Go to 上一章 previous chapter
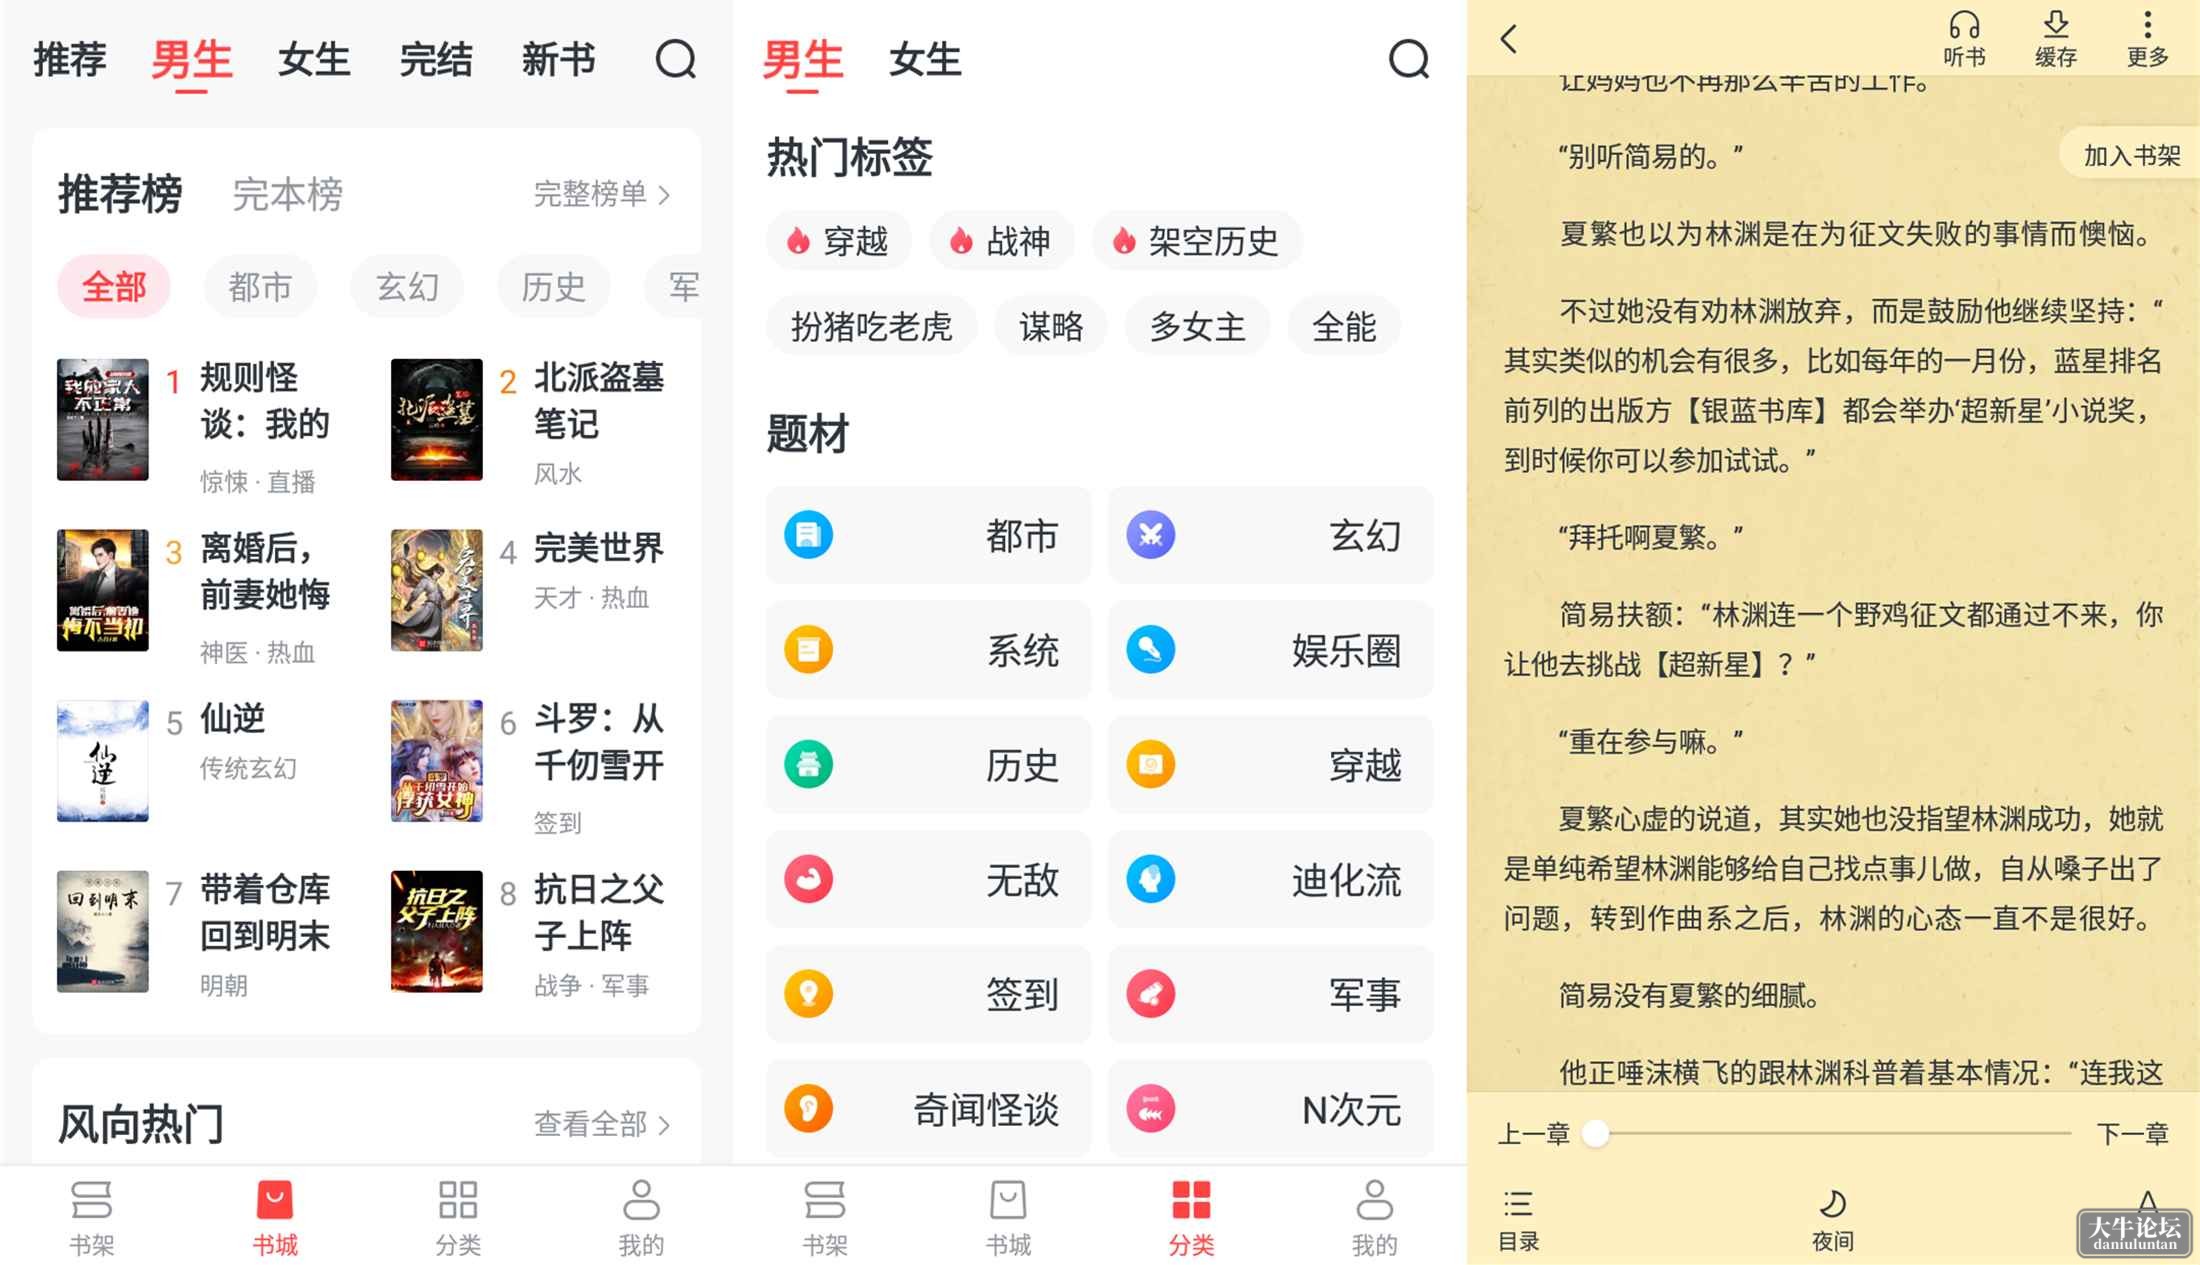2200x1265 pixels. [x=1533, y=1133]
